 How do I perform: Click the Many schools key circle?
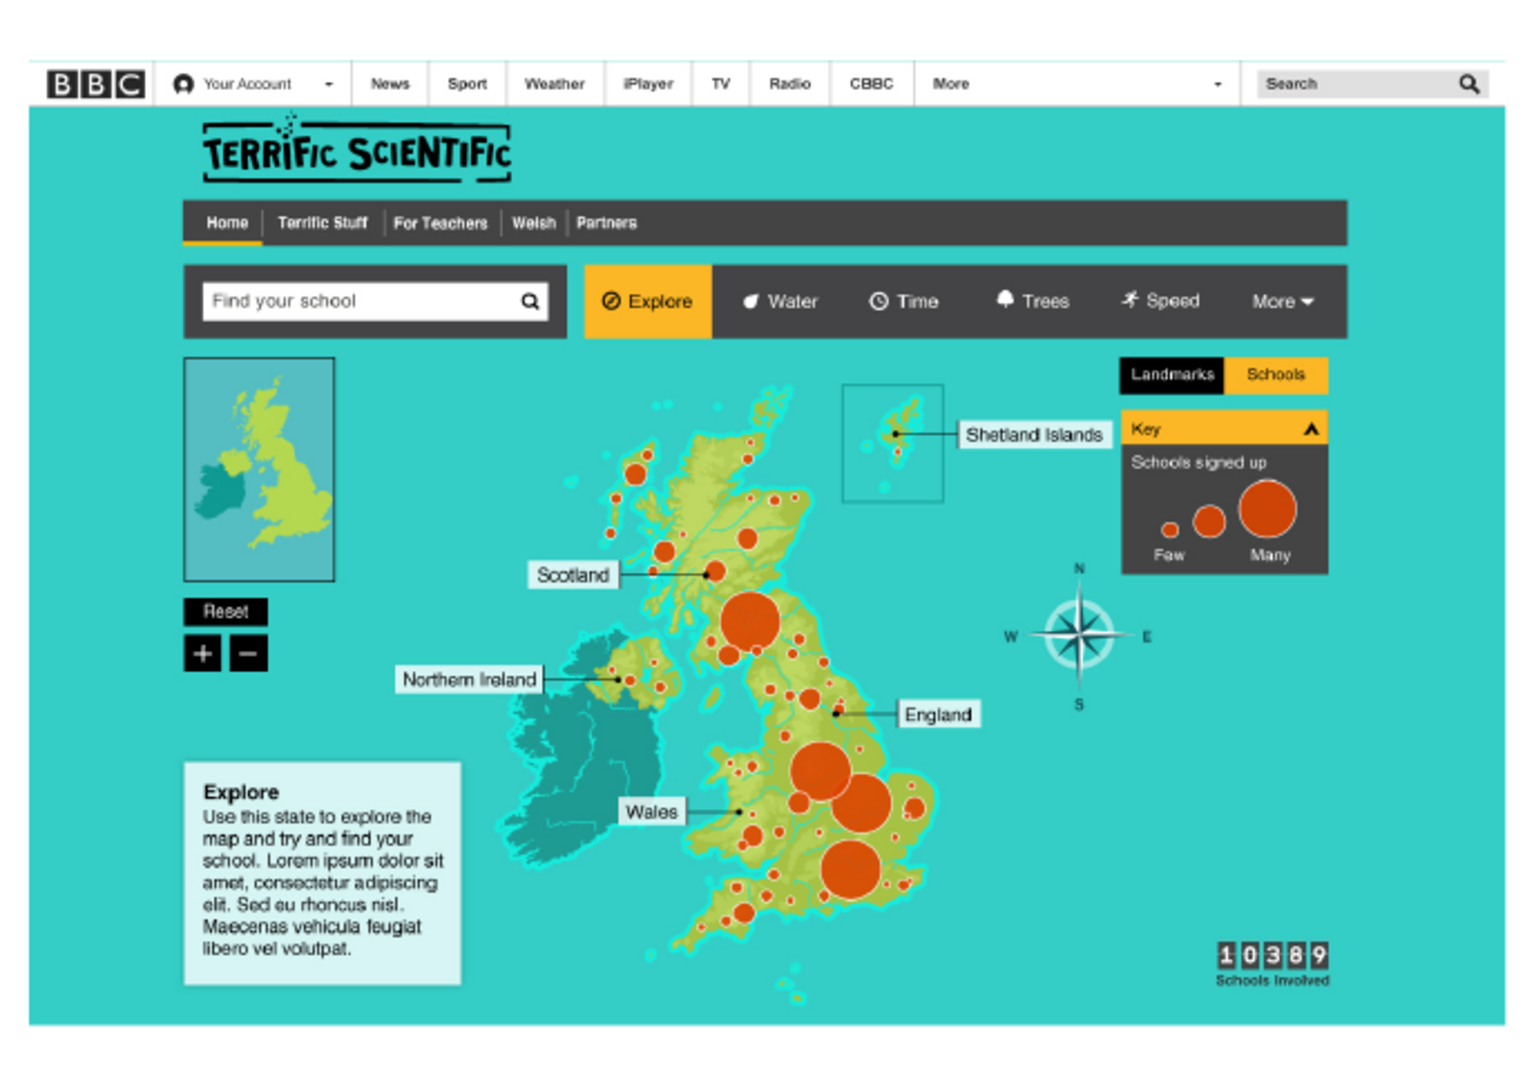[x=1267, y=509]
